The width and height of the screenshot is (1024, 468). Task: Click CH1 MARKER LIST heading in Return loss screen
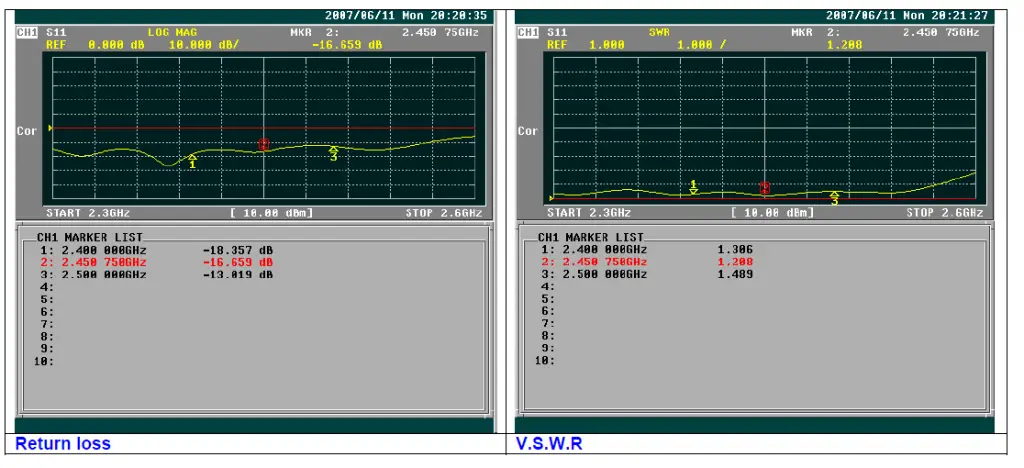click(89, 238)
